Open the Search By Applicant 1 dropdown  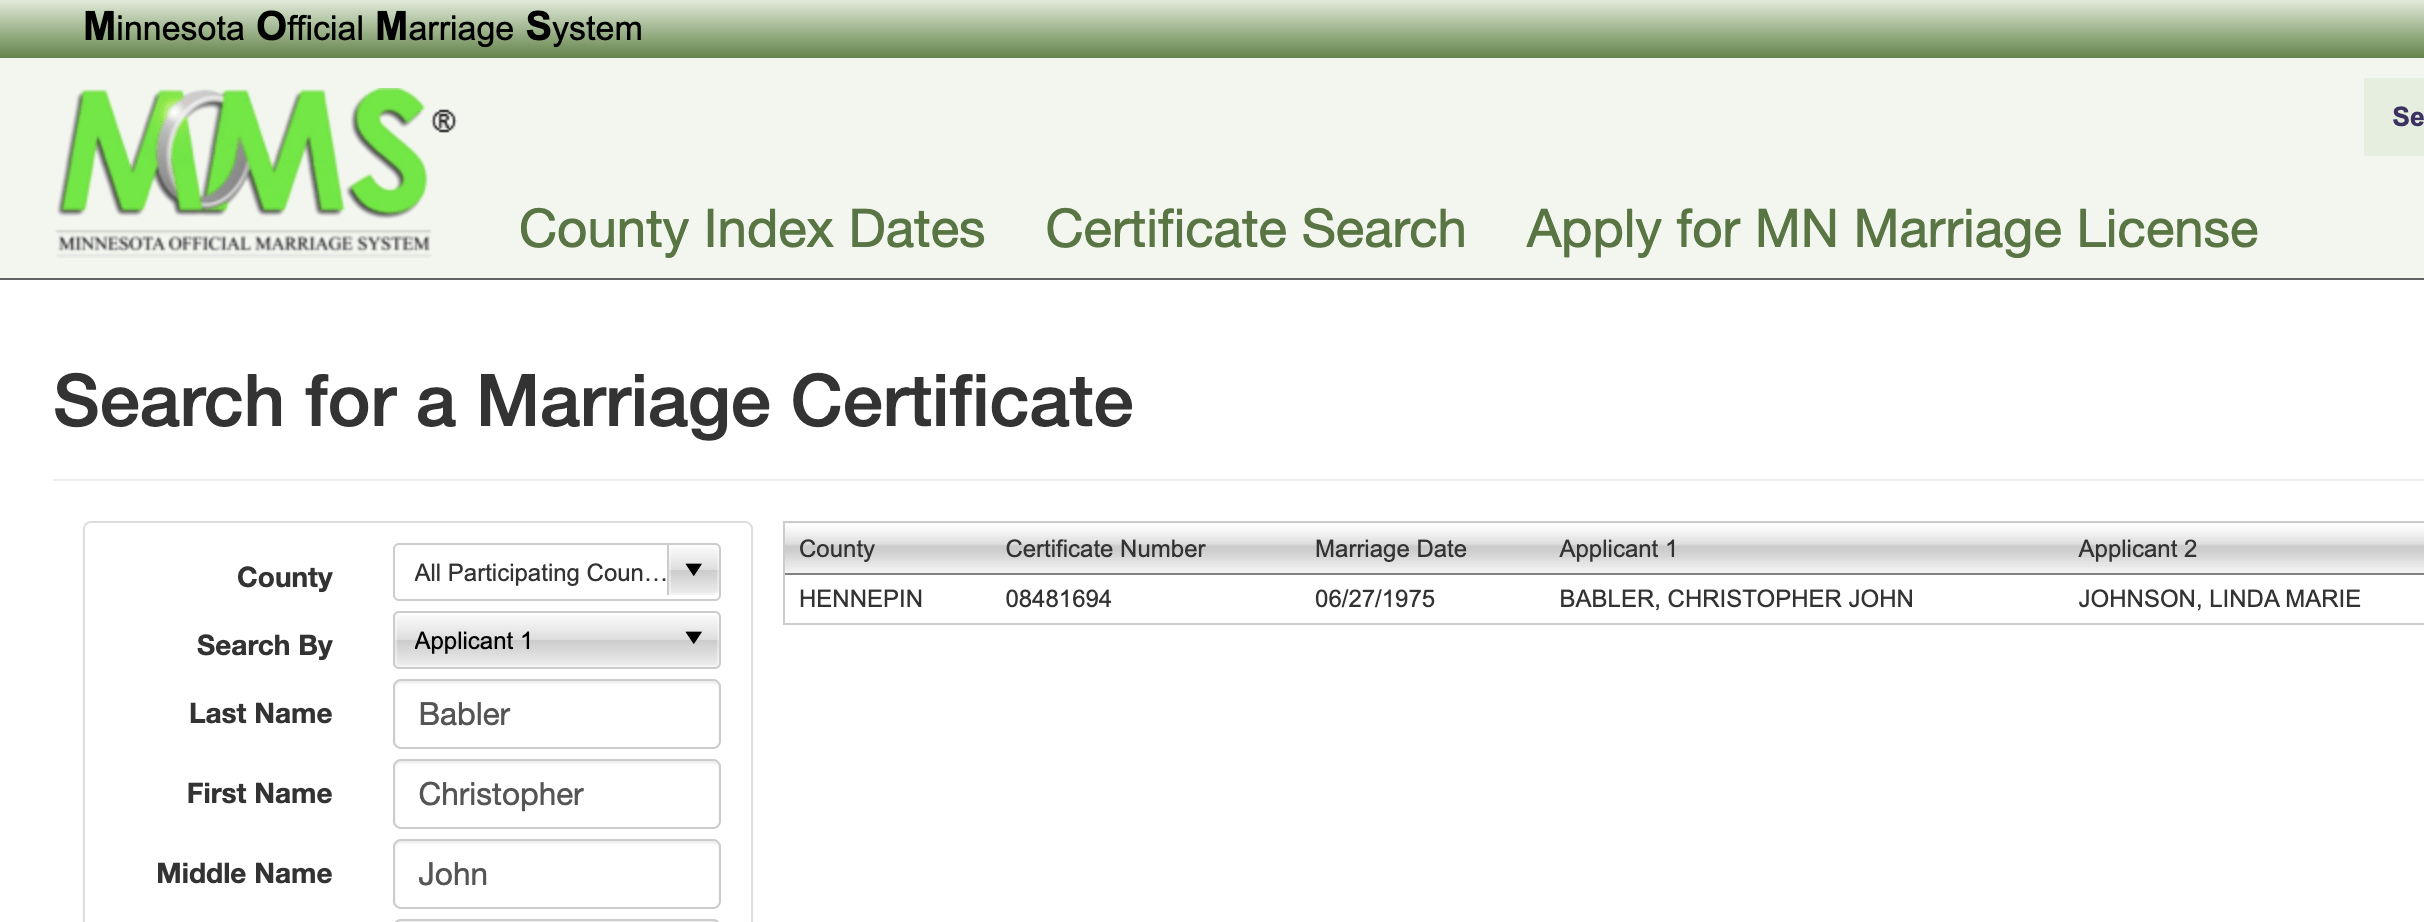(556, 640)
